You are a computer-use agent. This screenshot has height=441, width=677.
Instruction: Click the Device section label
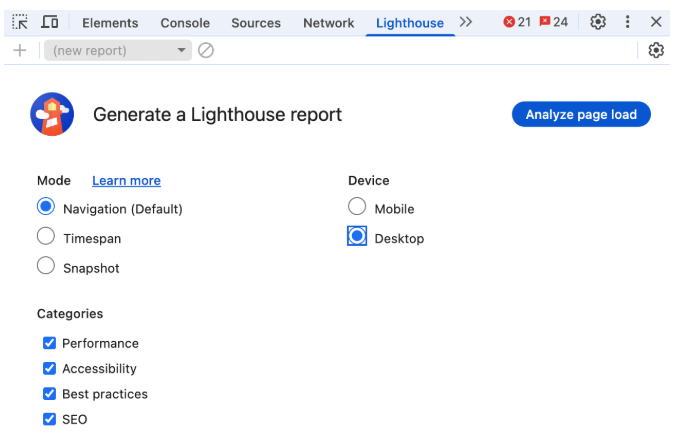tap(369, 181)
